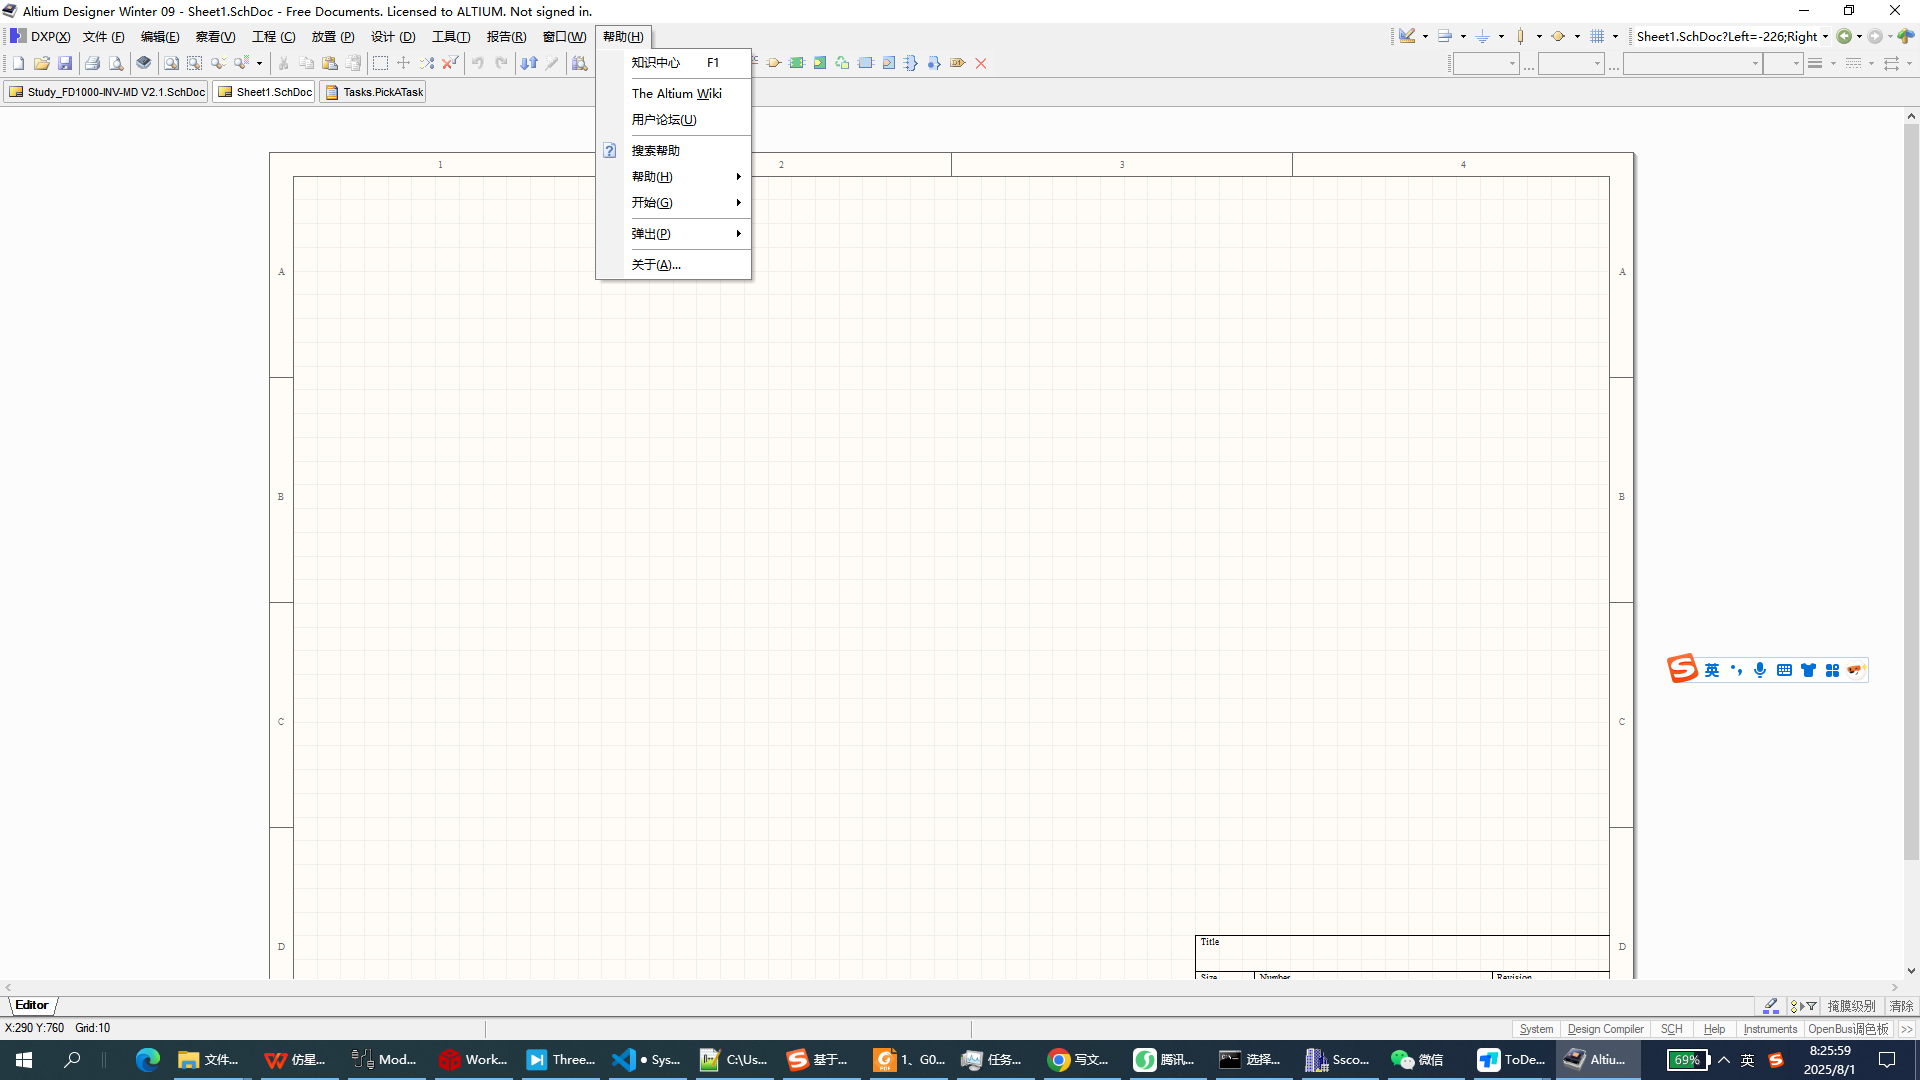Expand the Utility Tools dropdown arrow
This screenshot has width=1920, height=1080.
pos(1425,36)
